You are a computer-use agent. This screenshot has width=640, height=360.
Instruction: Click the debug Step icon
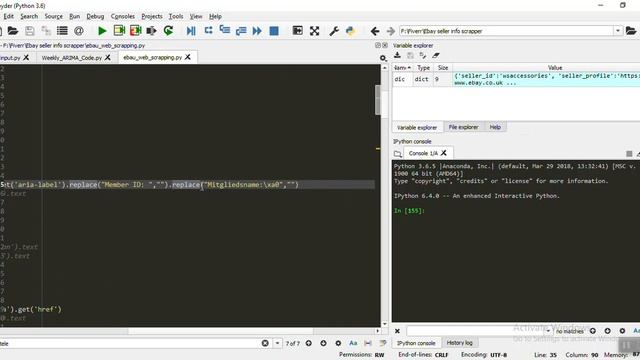(x=208, y=30)
